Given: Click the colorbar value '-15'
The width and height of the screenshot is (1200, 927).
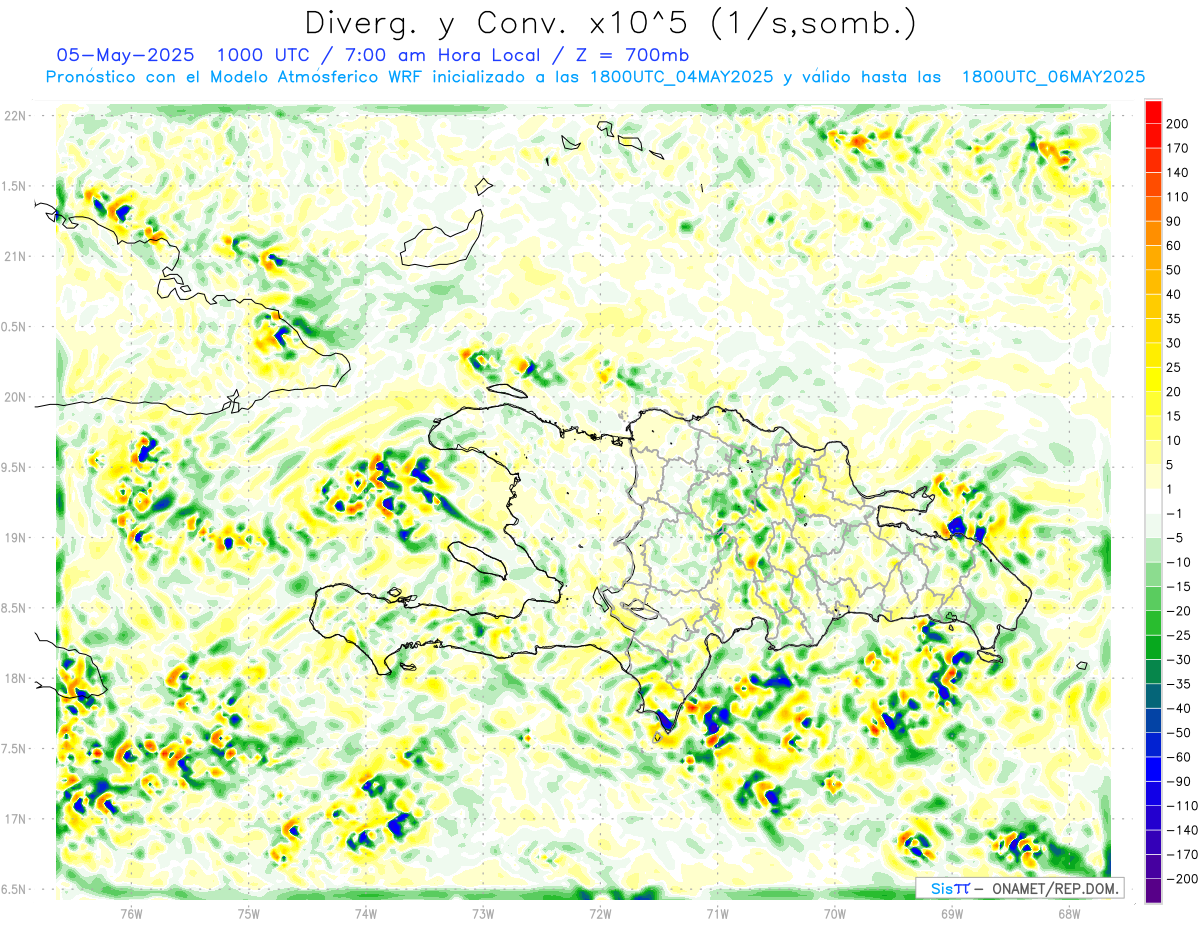Looking at the screenshot, I should (x=1178, y=587).
